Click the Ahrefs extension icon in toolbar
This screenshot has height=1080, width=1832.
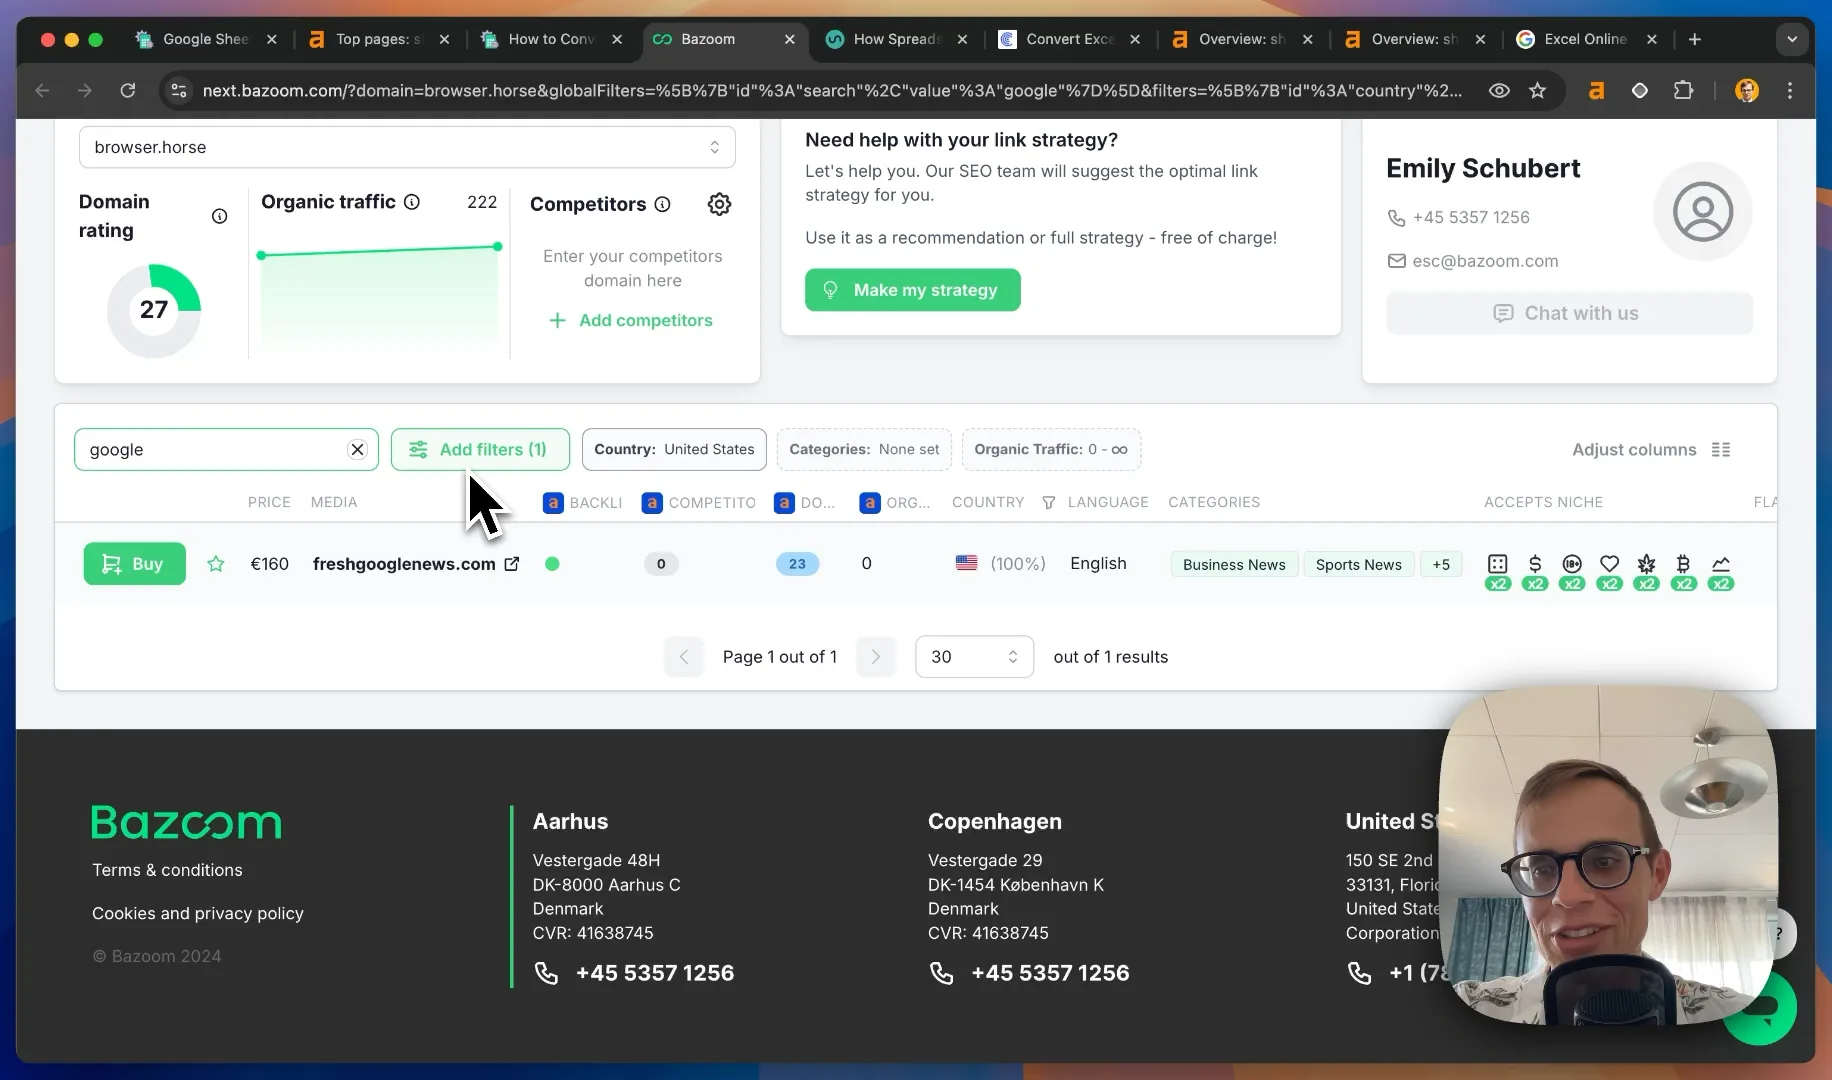(x=1596, y=91)
